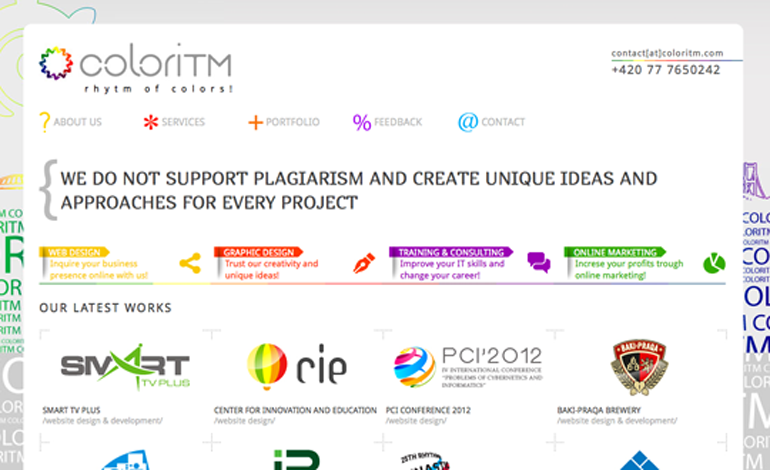Open the CIE balloon logo thumbnail
Viewport: 770px width, 470px height.
[297, 366]
